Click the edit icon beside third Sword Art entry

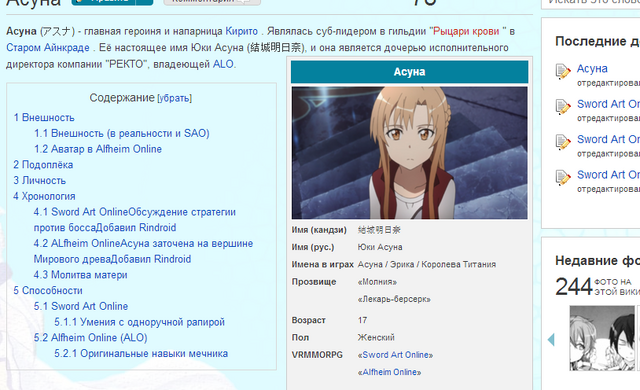(x=563, y=177)
